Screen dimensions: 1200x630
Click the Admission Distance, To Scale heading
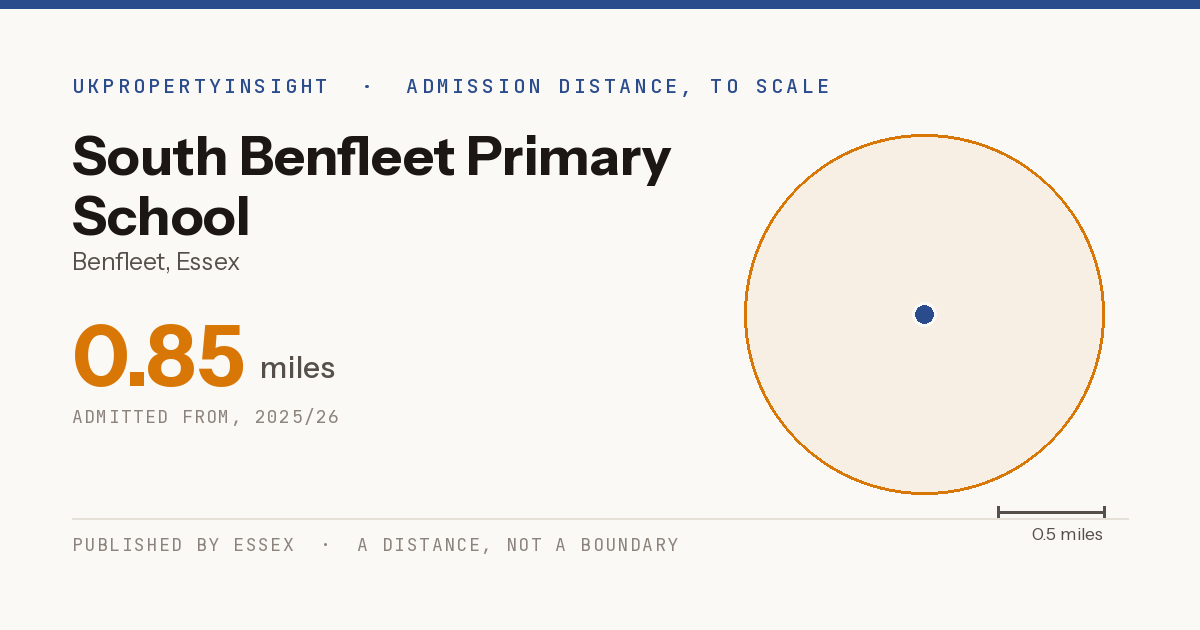coord(618,87)
